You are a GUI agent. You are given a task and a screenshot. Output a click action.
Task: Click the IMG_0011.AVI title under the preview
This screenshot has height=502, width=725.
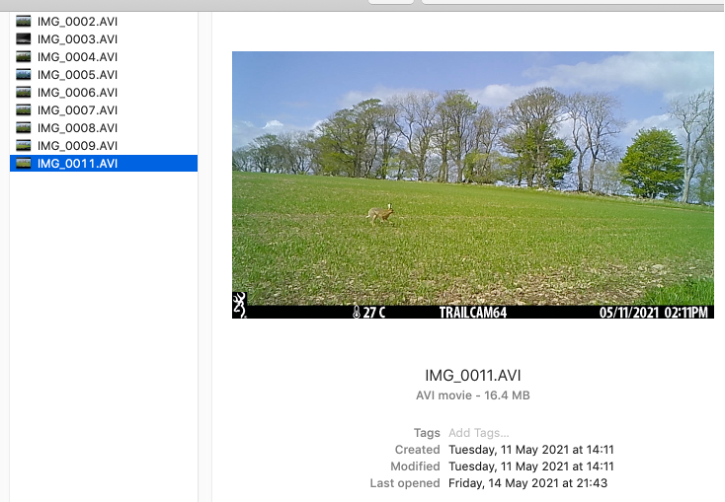click(473, 375)
